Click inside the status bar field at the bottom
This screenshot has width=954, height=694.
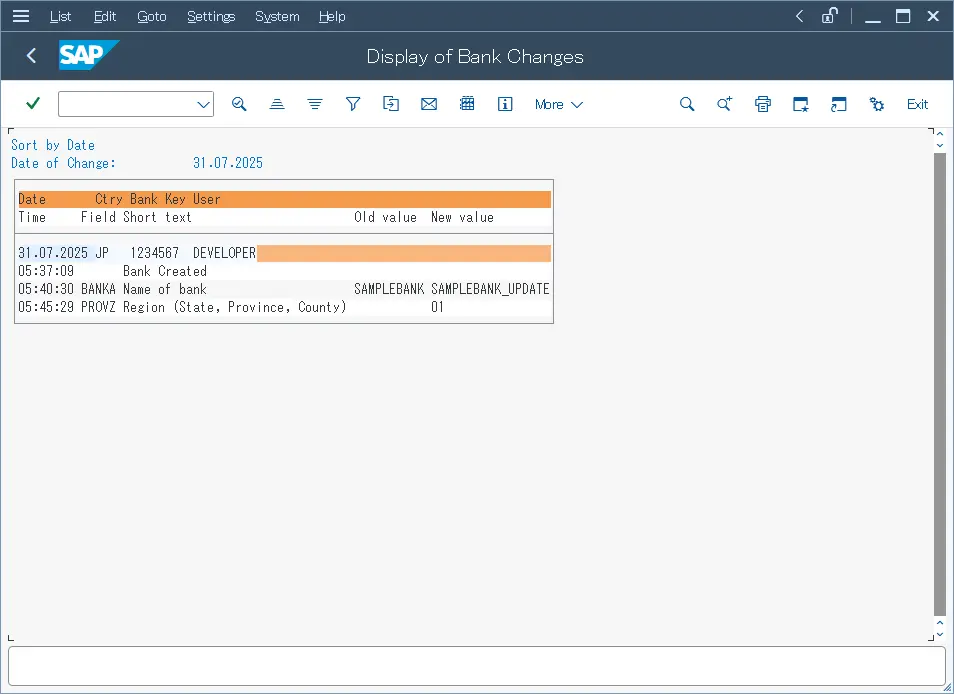[477, 667]
